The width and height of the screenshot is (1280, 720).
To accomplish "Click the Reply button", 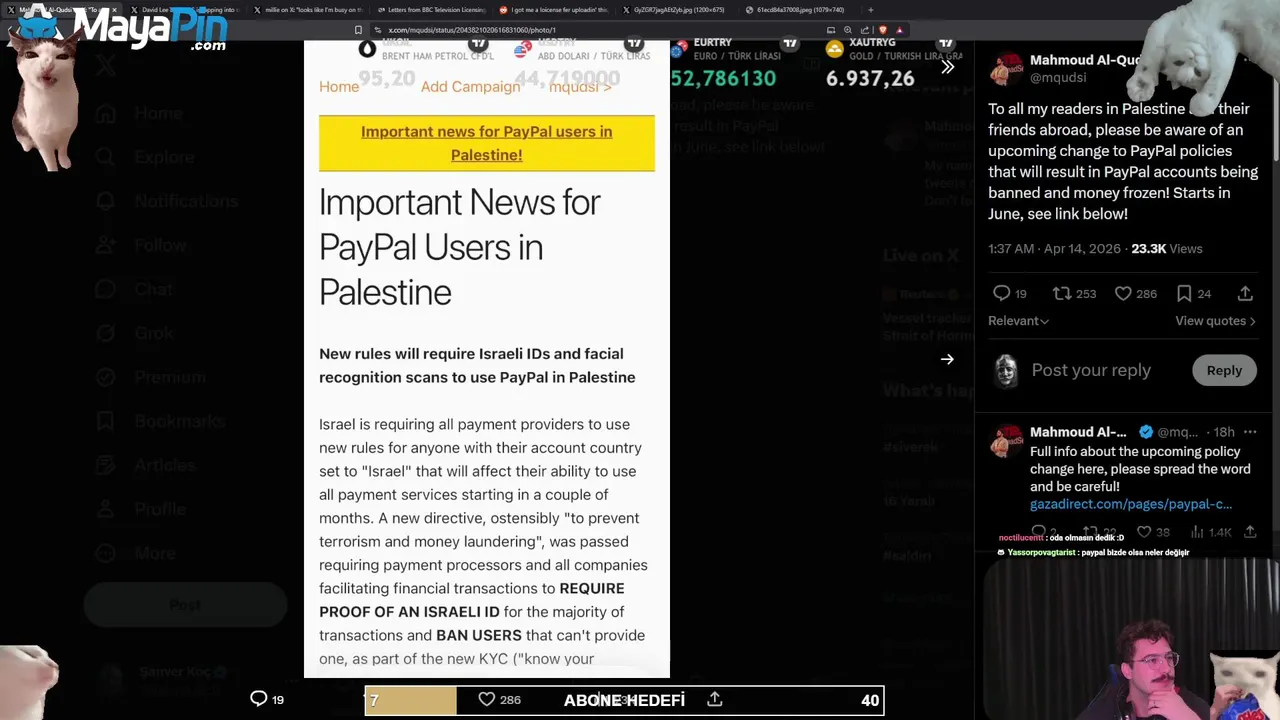I will tap(1224, 370).
